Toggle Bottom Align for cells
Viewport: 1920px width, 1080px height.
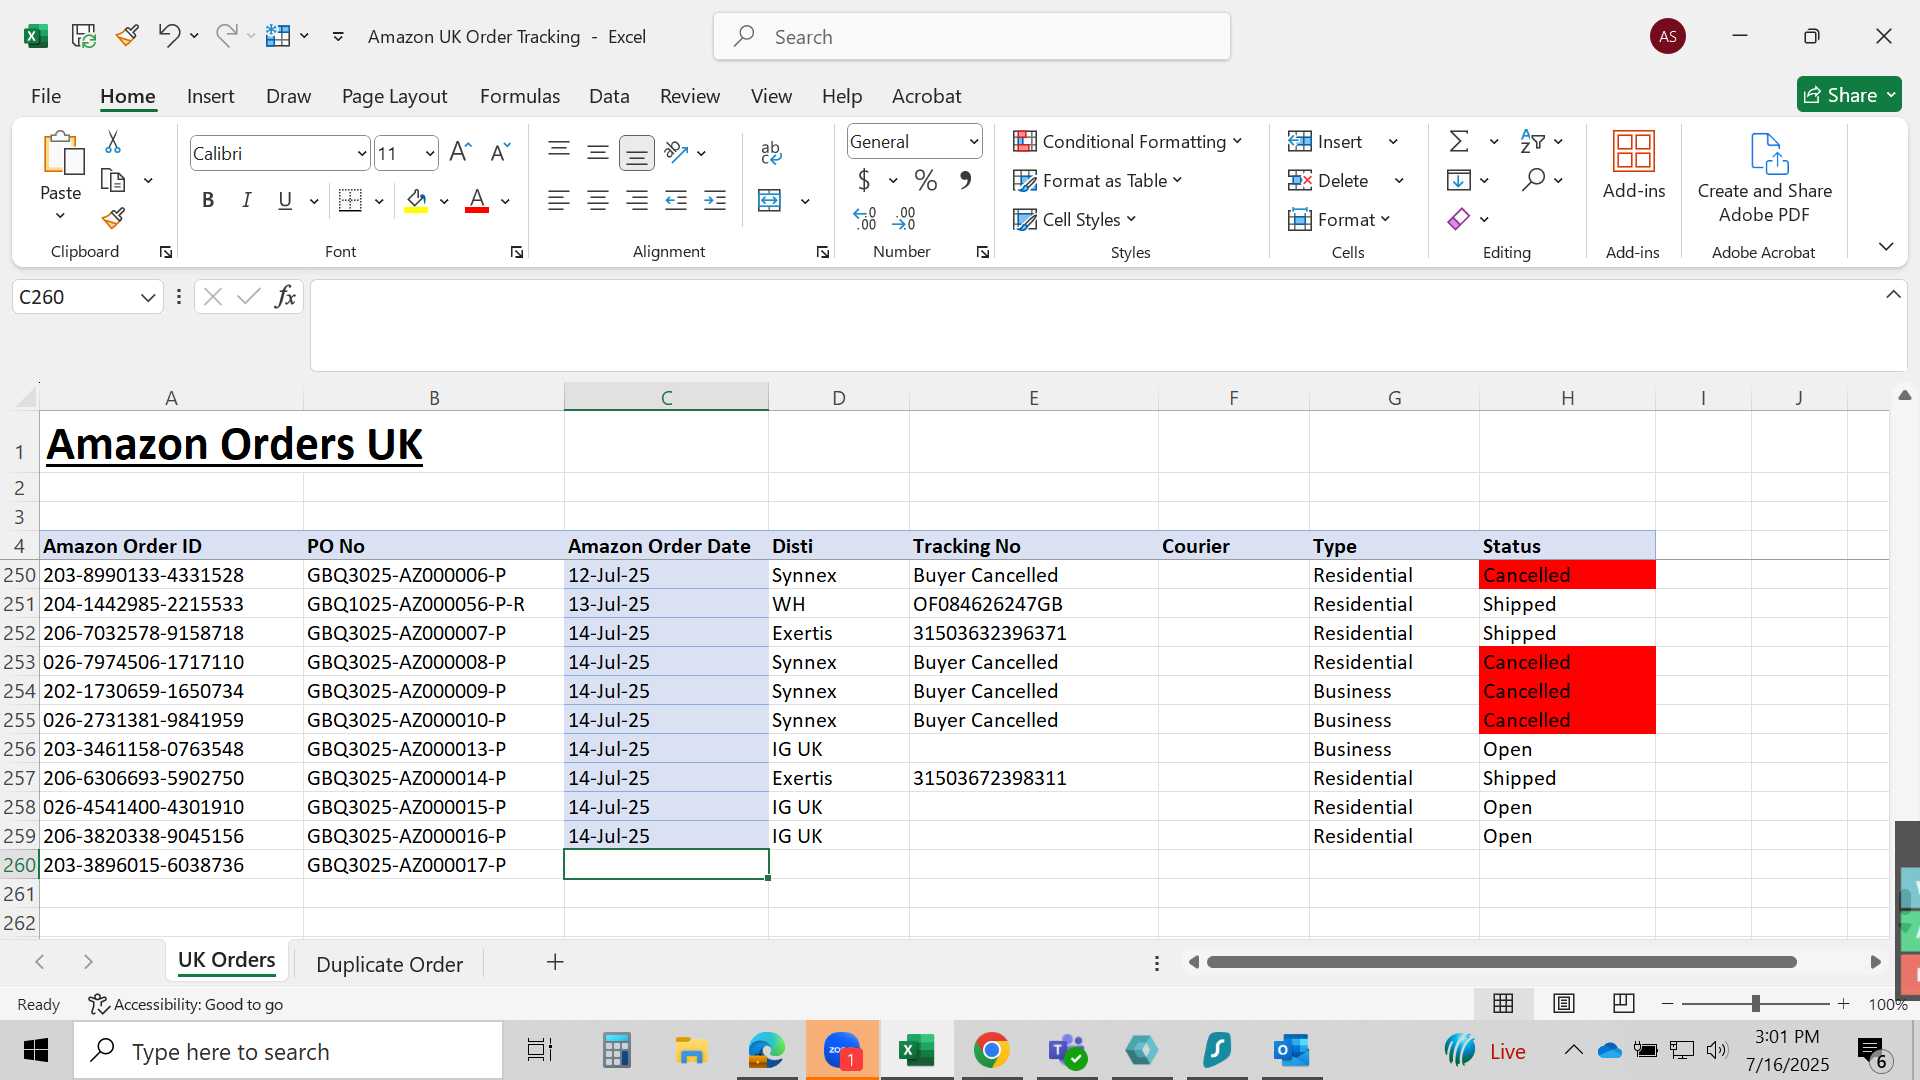click(637, 153)
